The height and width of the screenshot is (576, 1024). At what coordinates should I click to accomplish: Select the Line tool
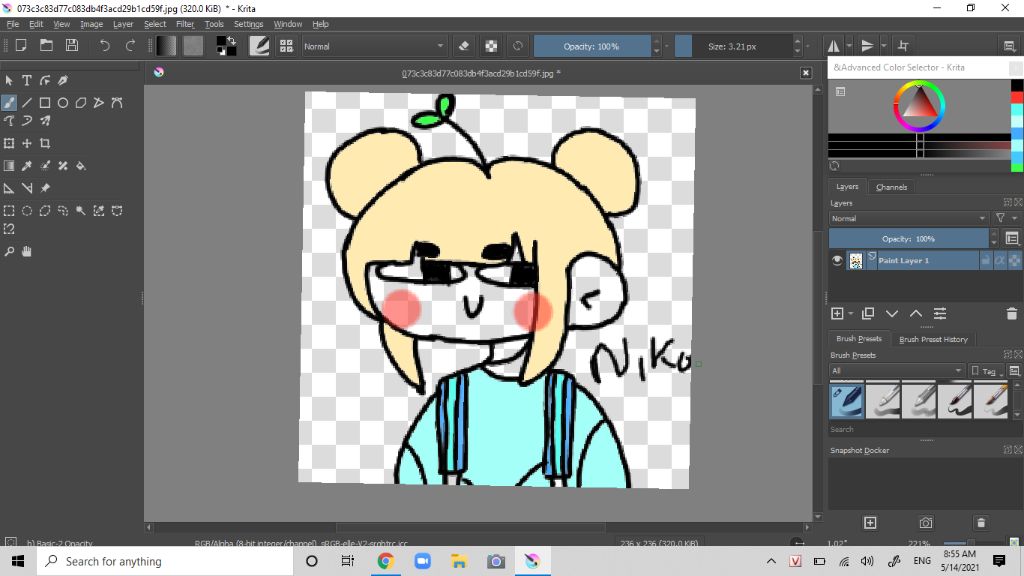click(x=27, y=103)
